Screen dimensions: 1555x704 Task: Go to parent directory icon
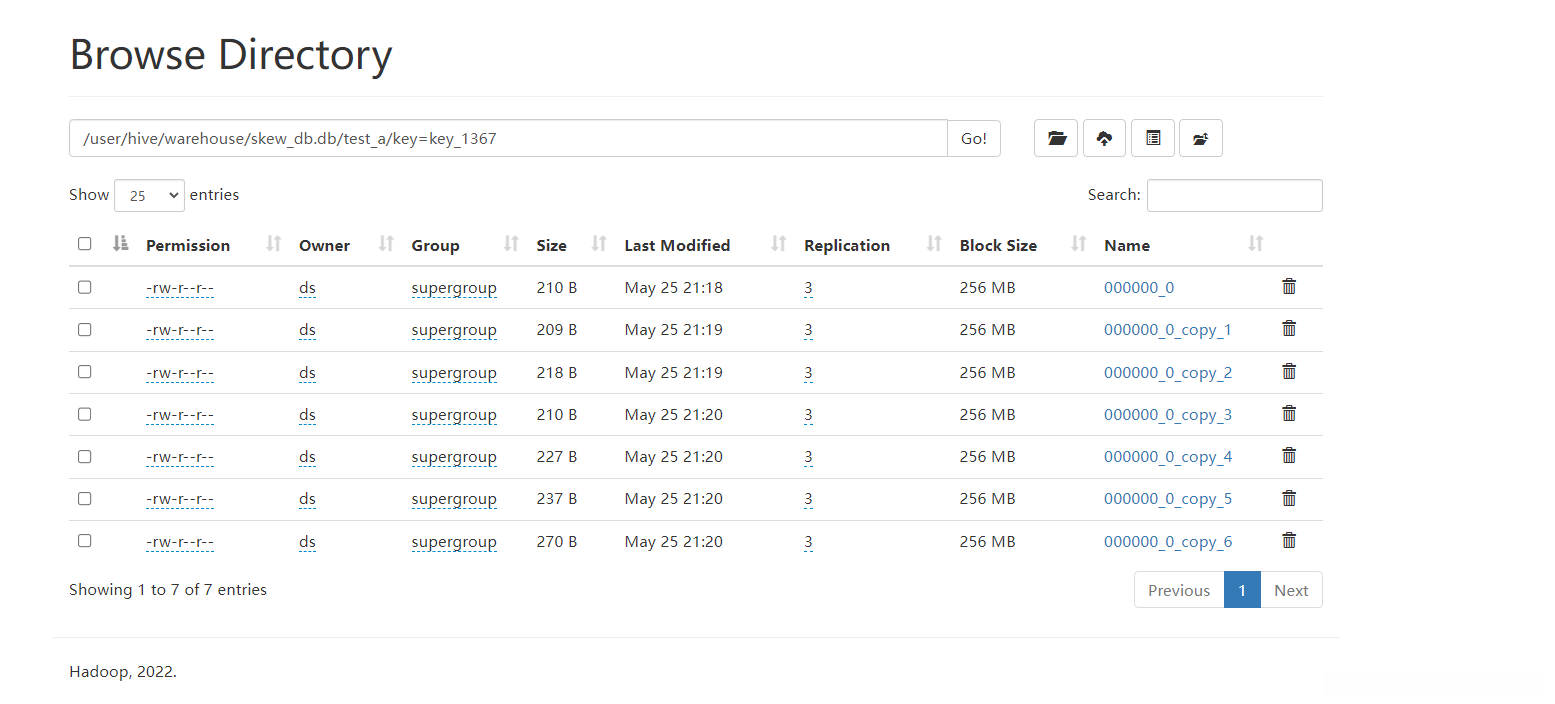click(1201, 138)
